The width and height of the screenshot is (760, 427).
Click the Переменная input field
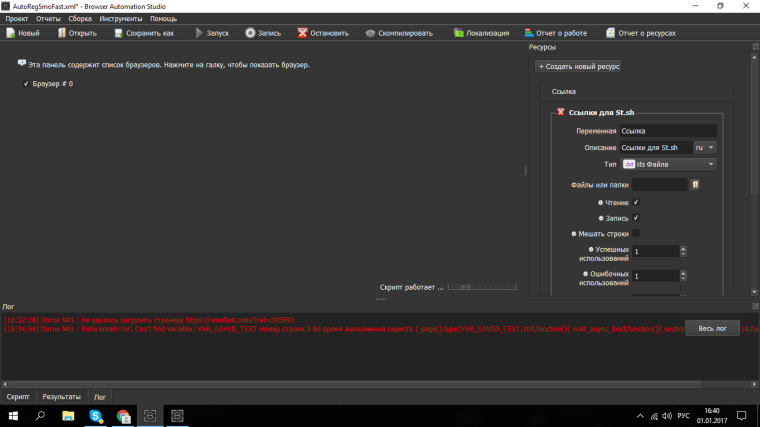click(667, 131)
